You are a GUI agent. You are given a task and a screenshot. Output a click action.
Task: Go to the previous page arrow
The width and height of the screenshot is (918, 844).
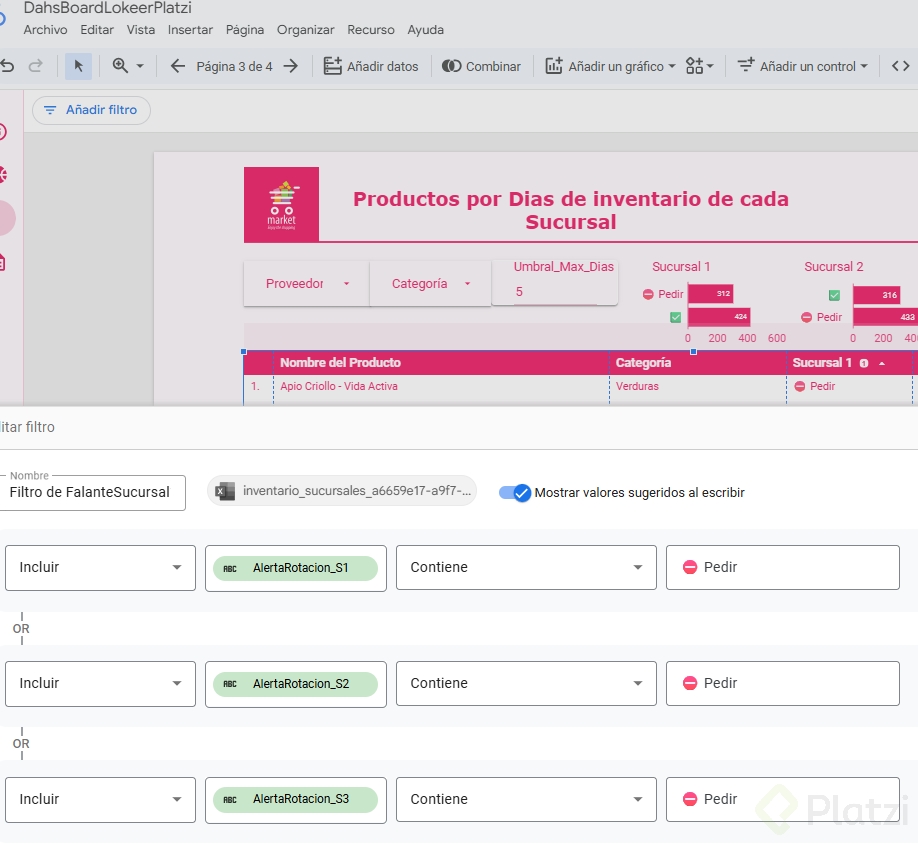pos(177,66)
